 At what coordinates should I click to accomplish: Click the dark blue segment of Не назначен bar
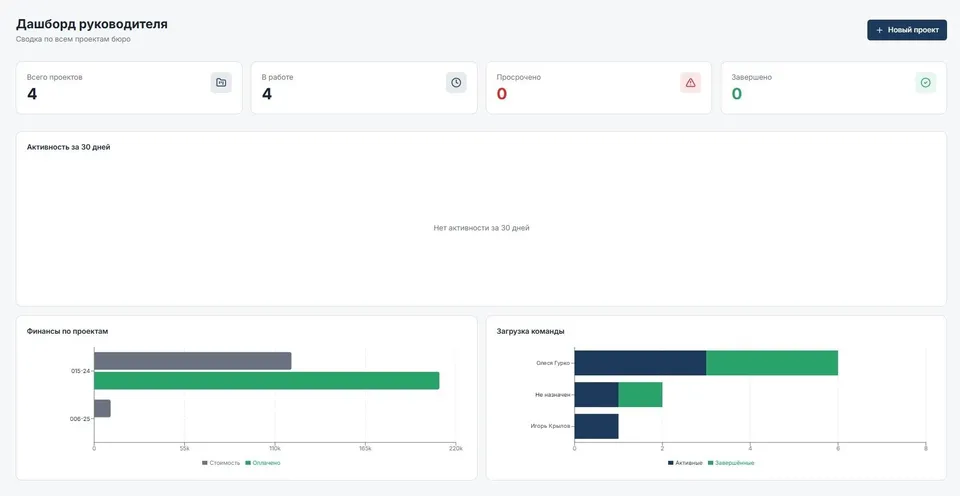[x=596, y=395]
